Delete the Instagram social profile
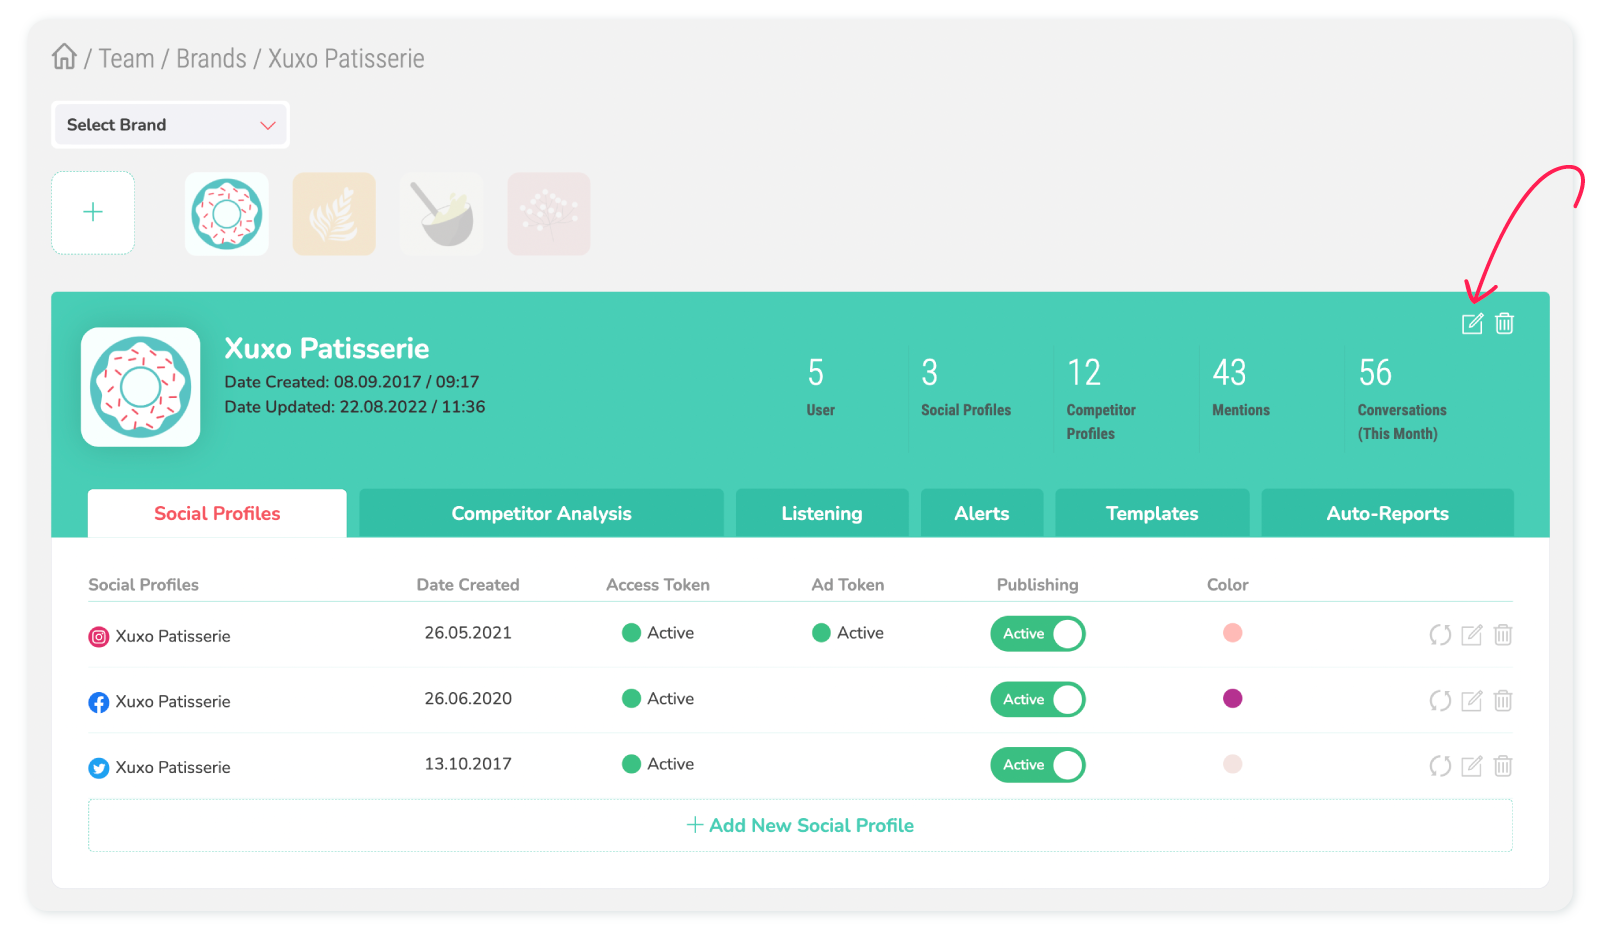The image size is (1600, 930). click(x=1503, y=635)
